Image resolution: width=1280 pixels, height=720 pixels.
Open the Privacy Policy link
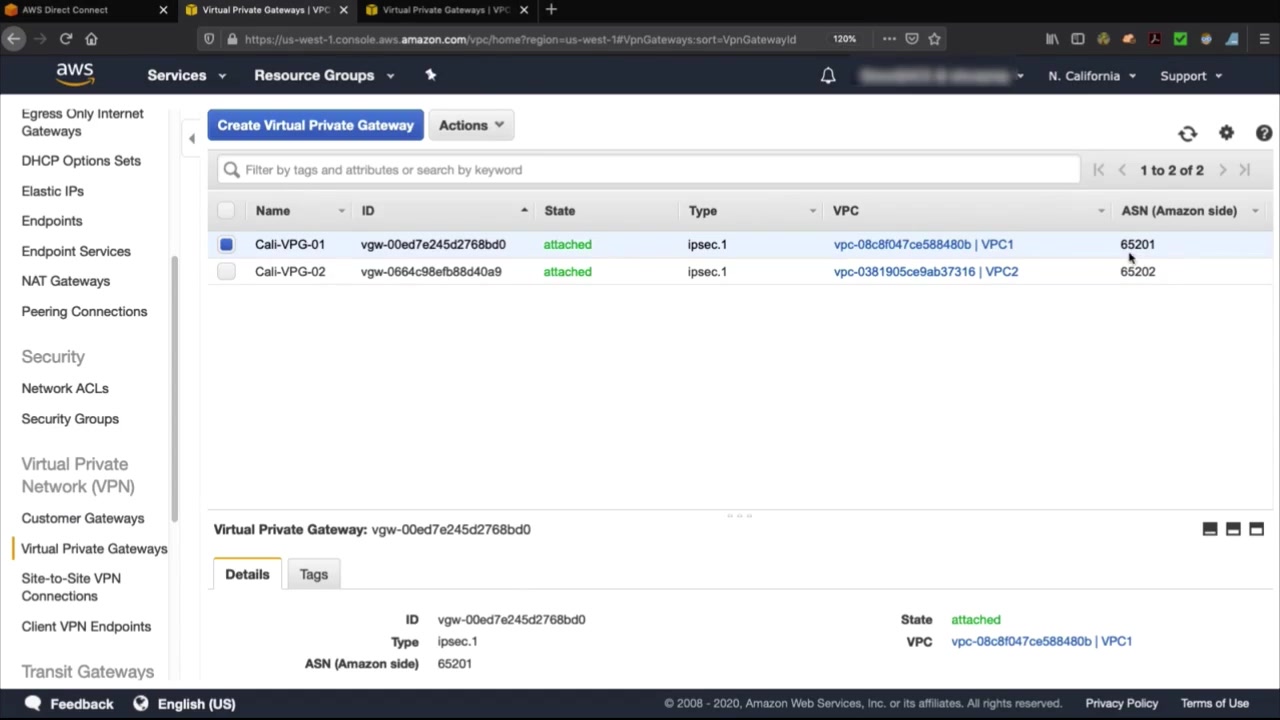[1122, 703]
